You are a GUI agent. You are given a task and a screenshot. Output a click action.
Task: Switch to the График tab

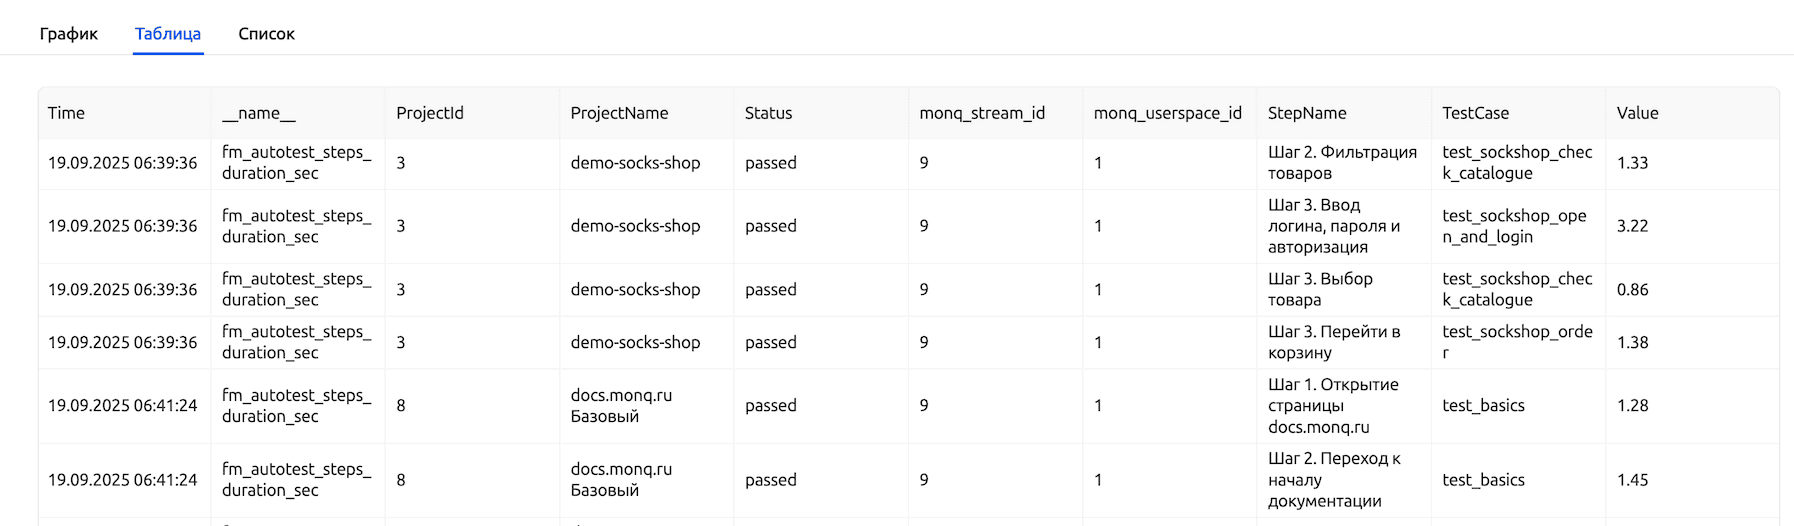69,34
